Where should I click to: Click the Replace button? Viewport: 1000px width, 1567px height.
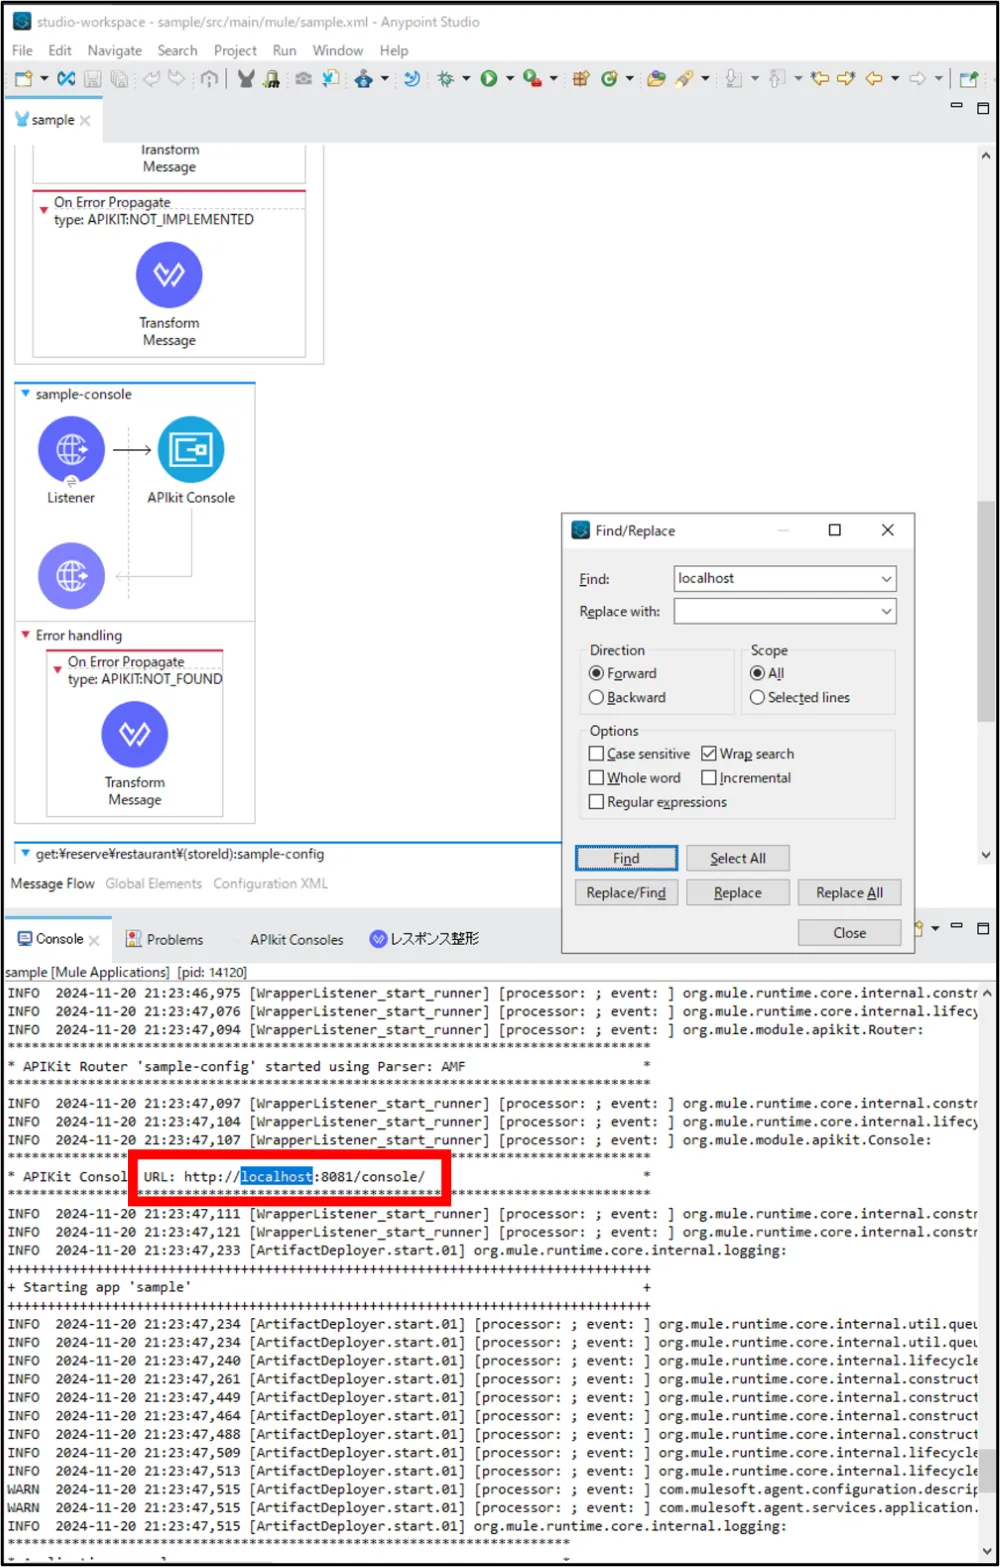pyautogui.click(x=738, y=893)
